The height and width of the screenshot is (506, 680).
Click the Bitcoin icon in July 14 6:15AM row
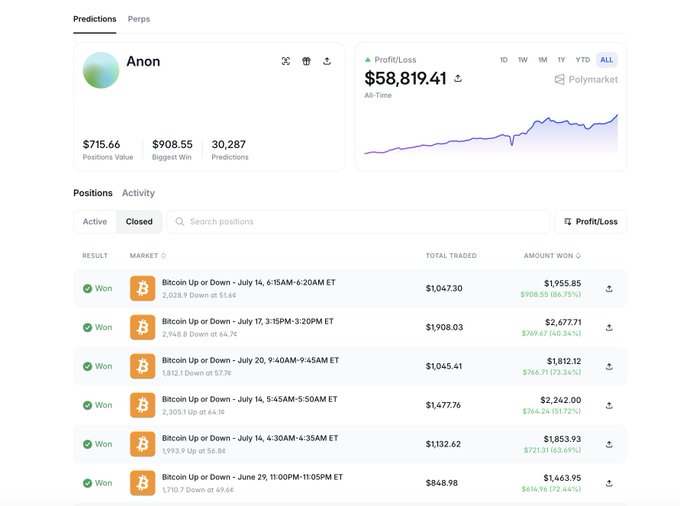pyautogui.click(x=143, y=288)
